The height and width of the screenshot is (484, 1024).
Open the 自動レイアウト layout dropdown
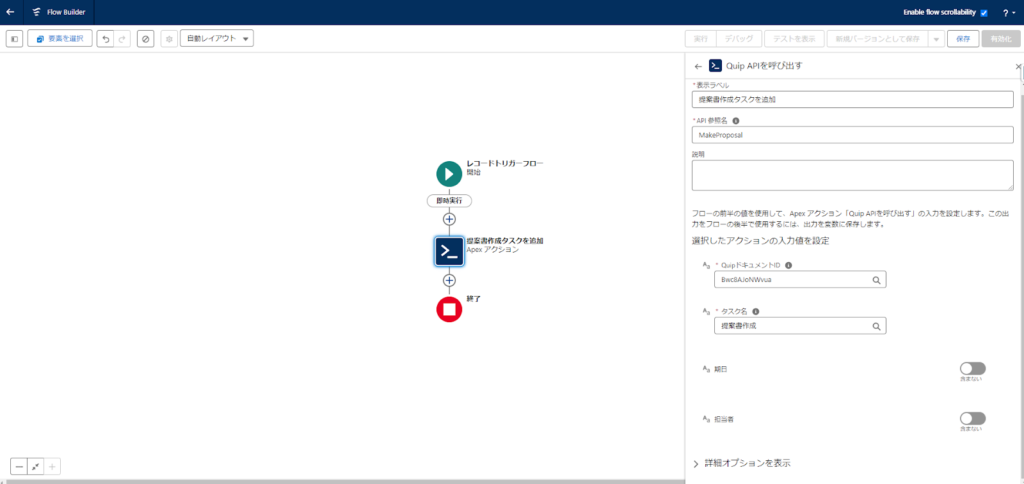tap(217, 39)
